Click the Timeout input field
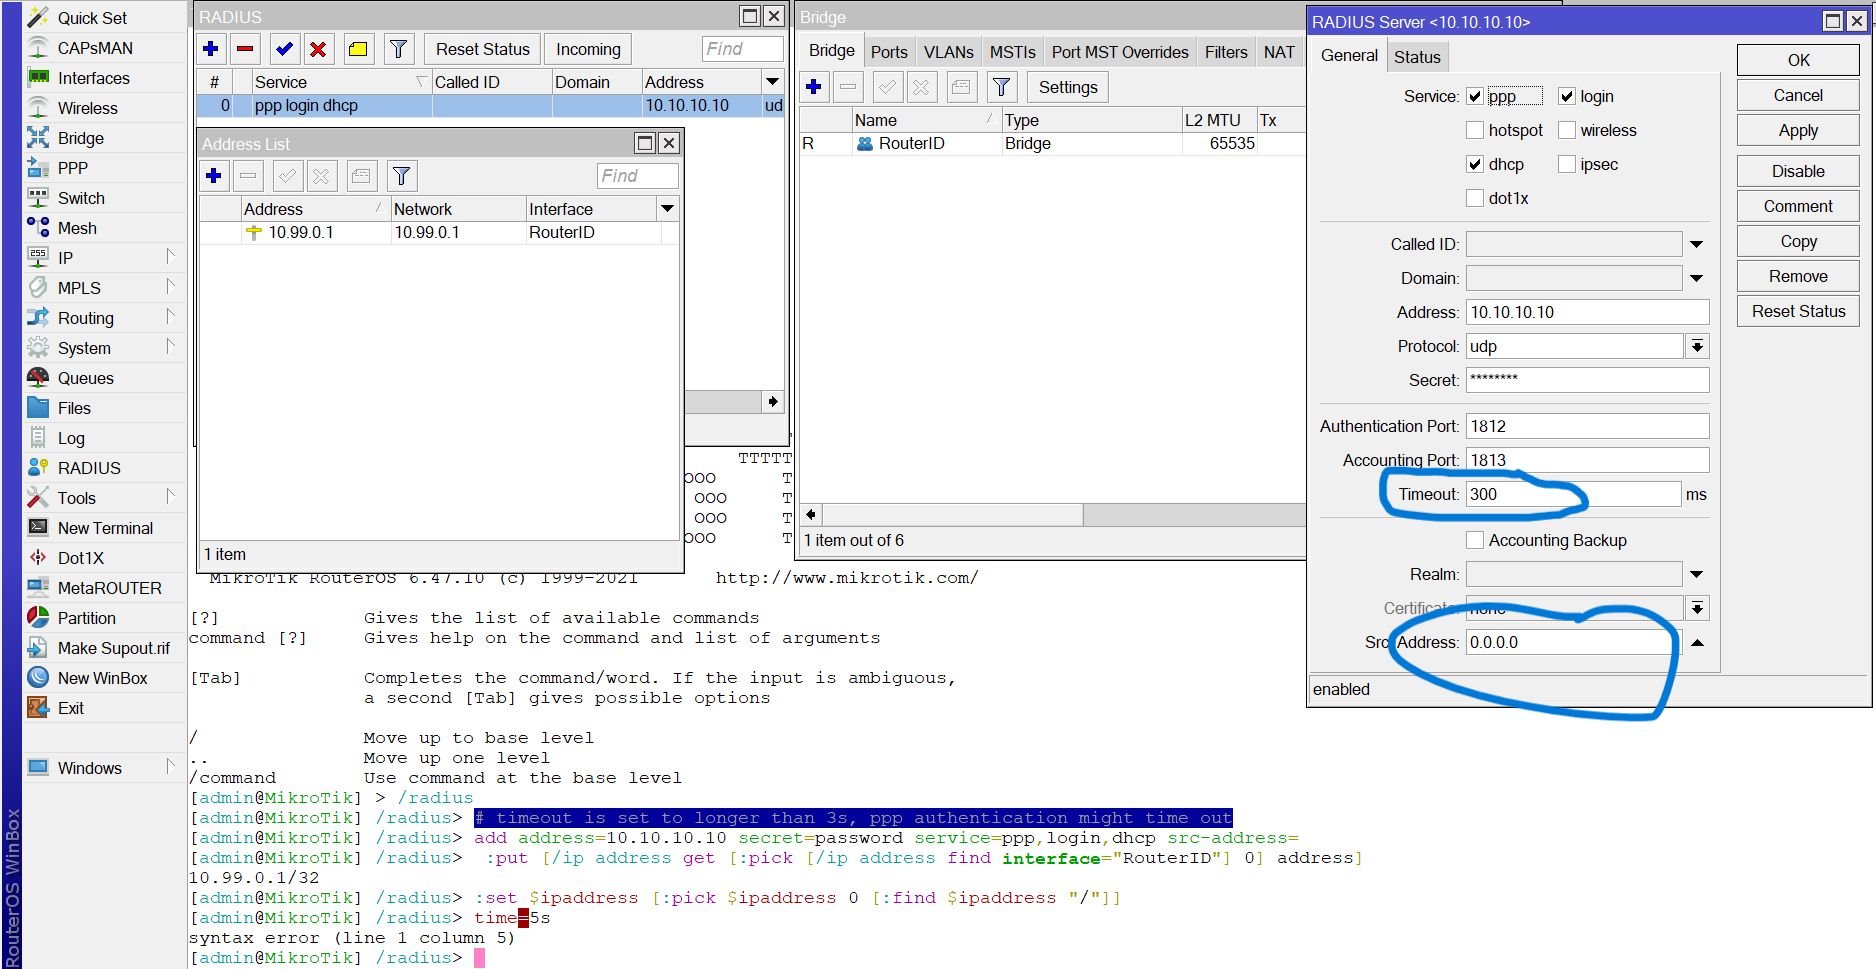The height and width of the screenshot is (969, 1876). (1573, 494)
